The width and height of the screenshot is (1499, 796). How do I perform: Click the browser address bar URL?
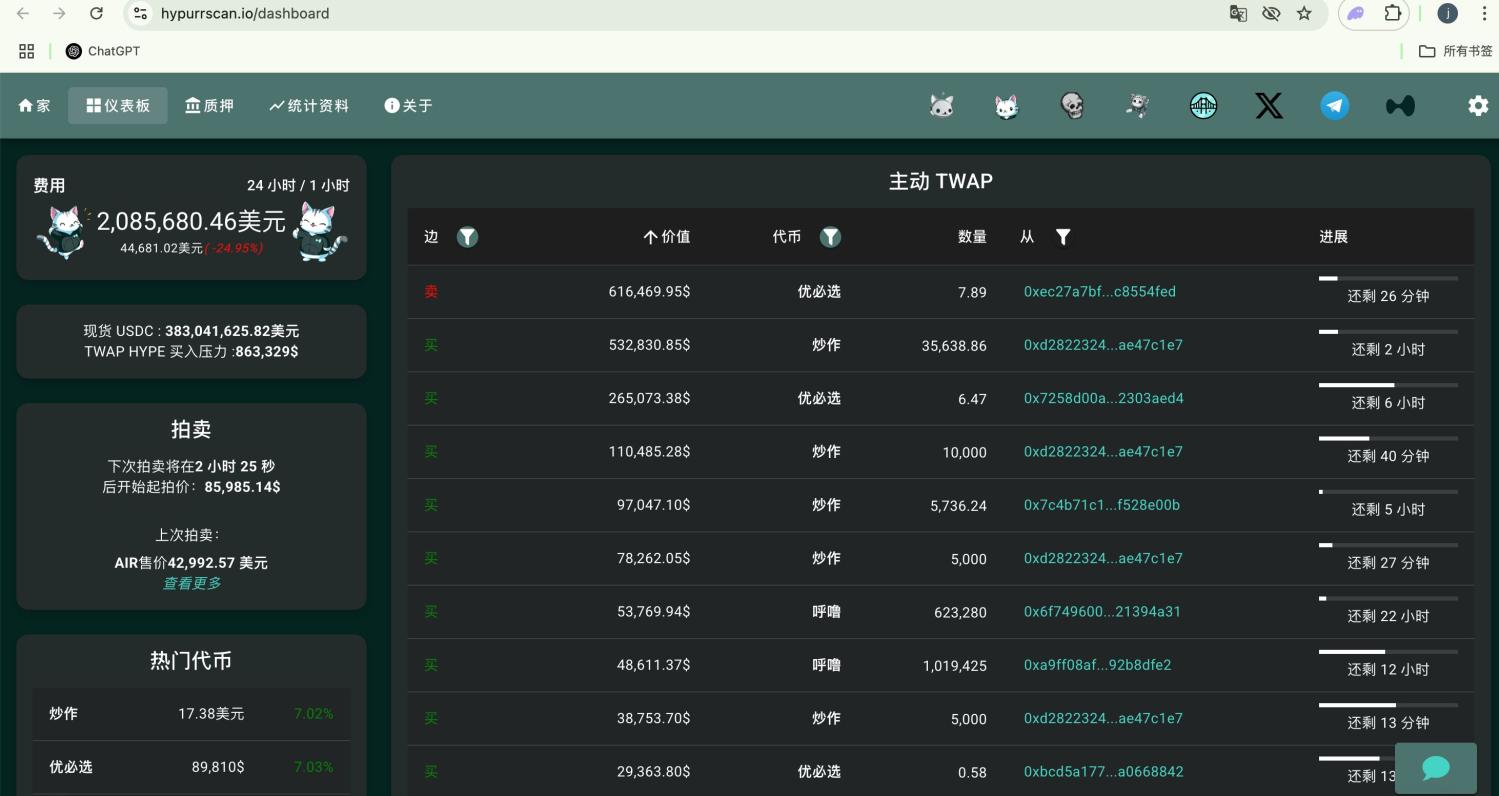click(245, 13)
